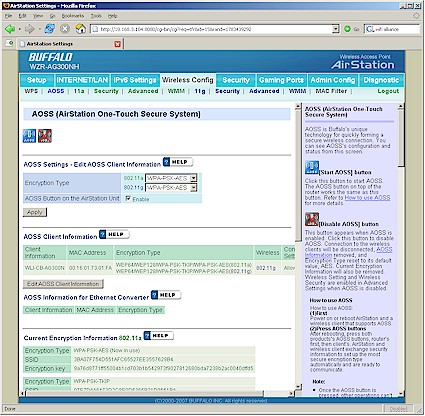
Task: Go to AOSS submenu link
Action: pyautogui.click(x=56, y=91)
